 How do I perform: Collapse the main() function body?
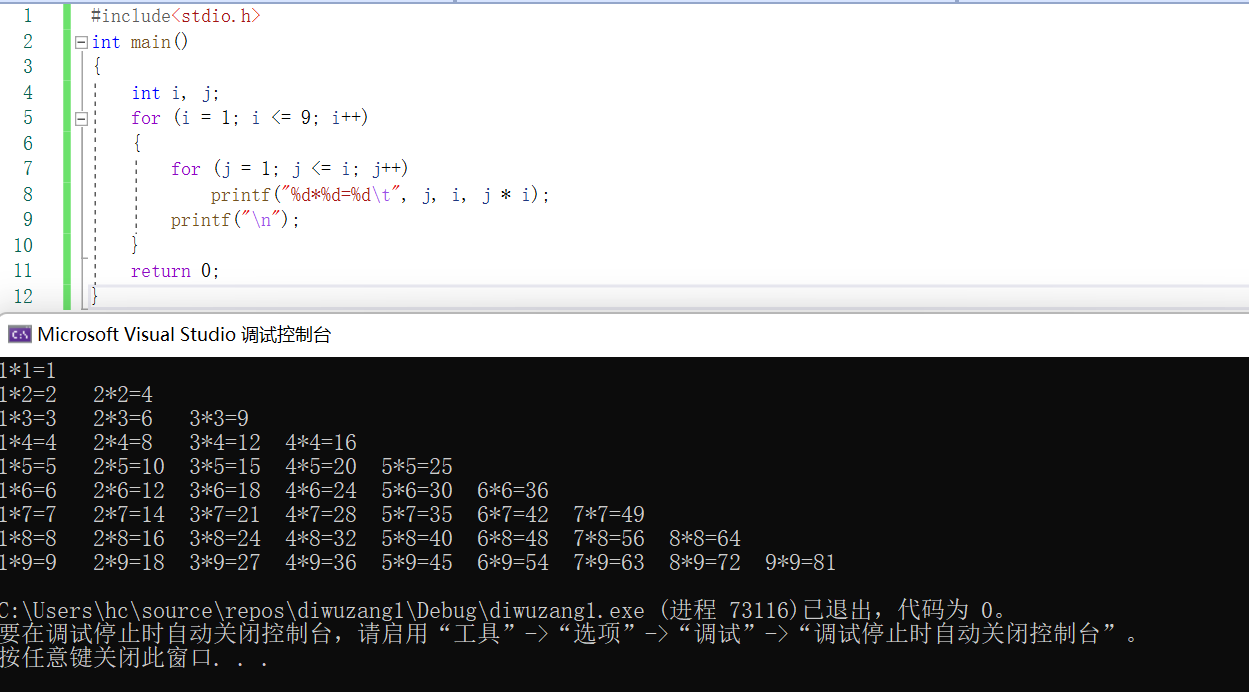pyautogui.click(x=79, y=41)
